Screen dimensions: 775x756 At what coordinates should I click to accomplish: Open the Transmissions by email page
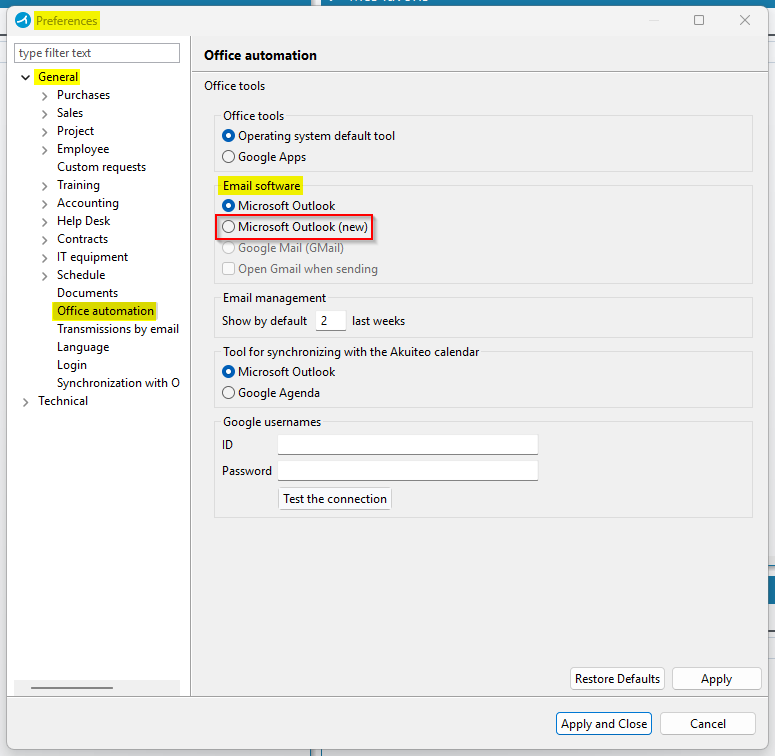(x=117, y=329)
